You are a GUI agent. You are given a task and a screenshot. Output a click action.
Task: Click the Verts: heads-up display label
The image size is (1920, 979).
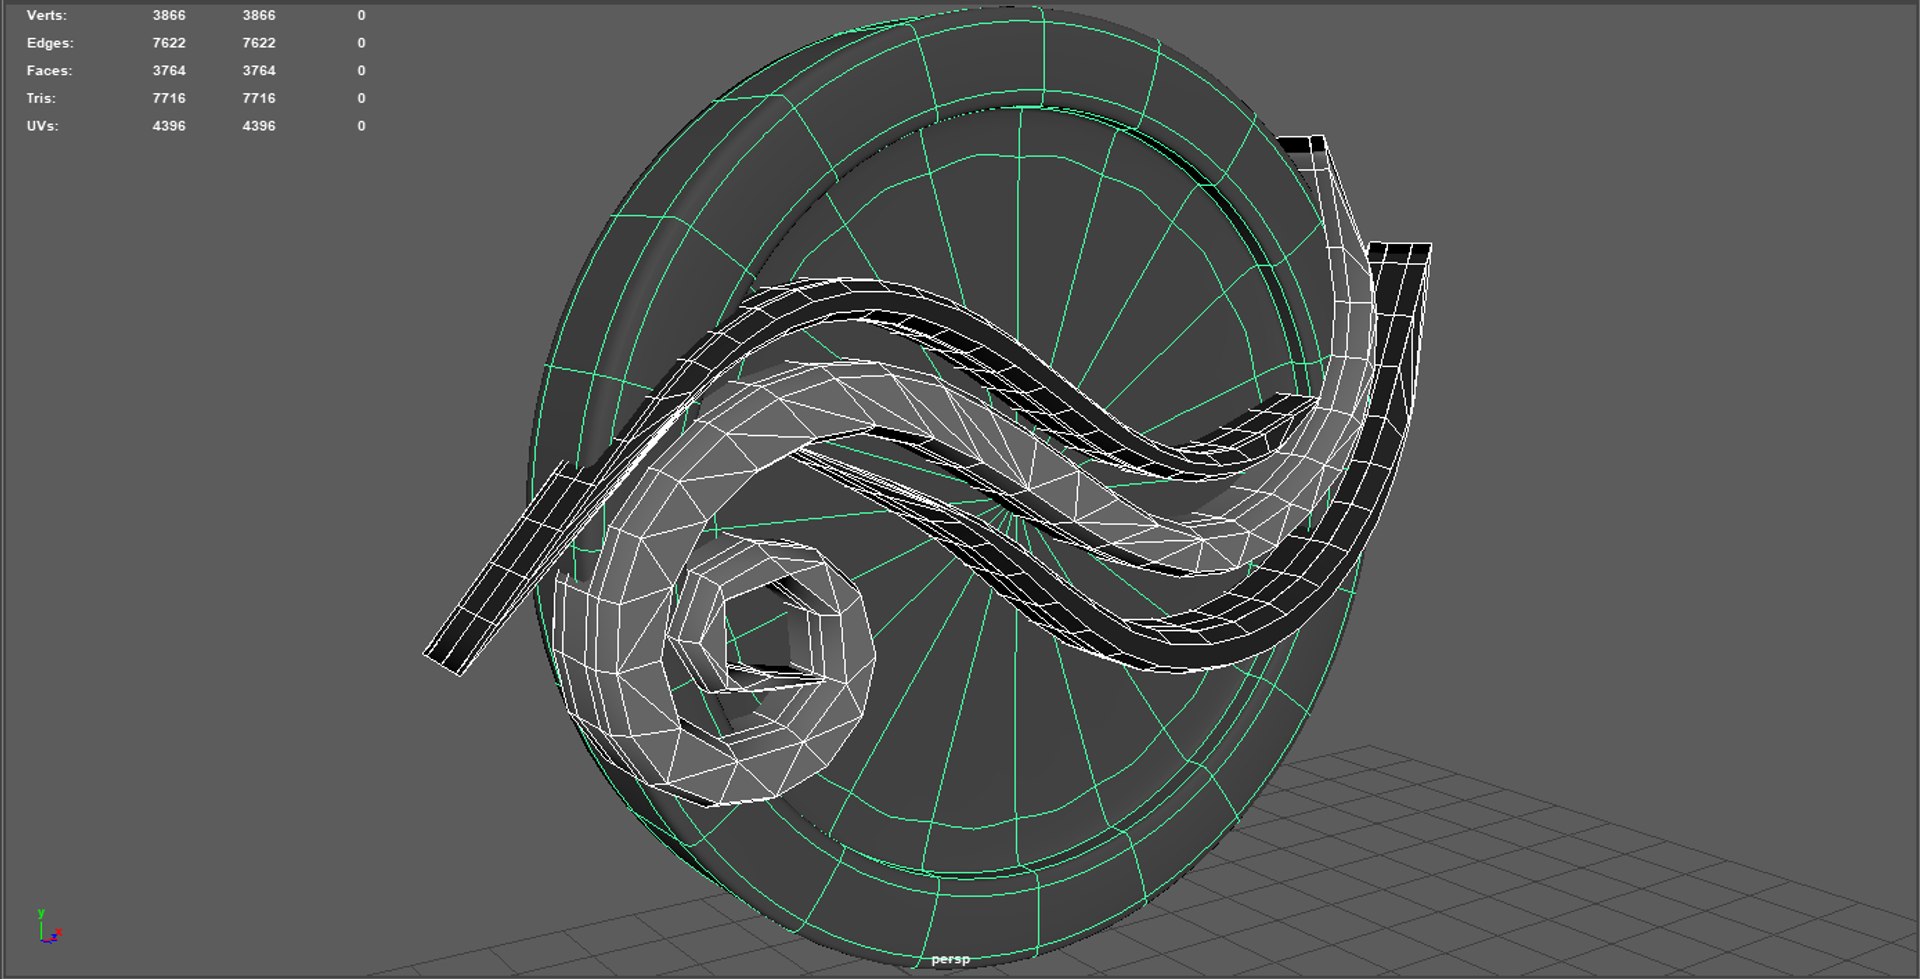tap(46, 15)
